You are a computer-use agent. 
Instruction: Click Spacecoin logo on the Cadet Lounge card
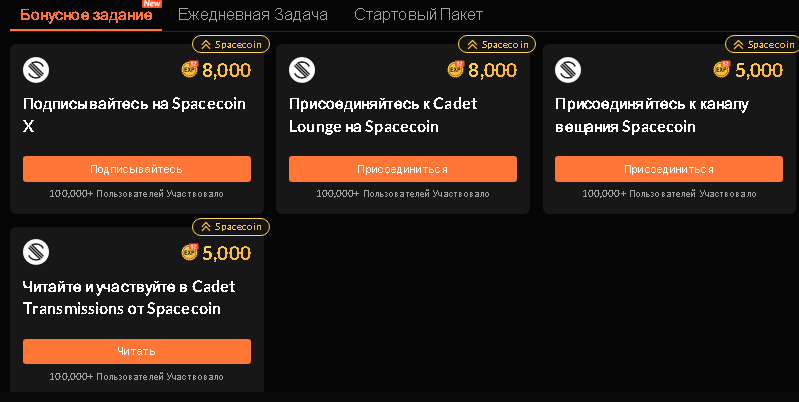[302, 70]
